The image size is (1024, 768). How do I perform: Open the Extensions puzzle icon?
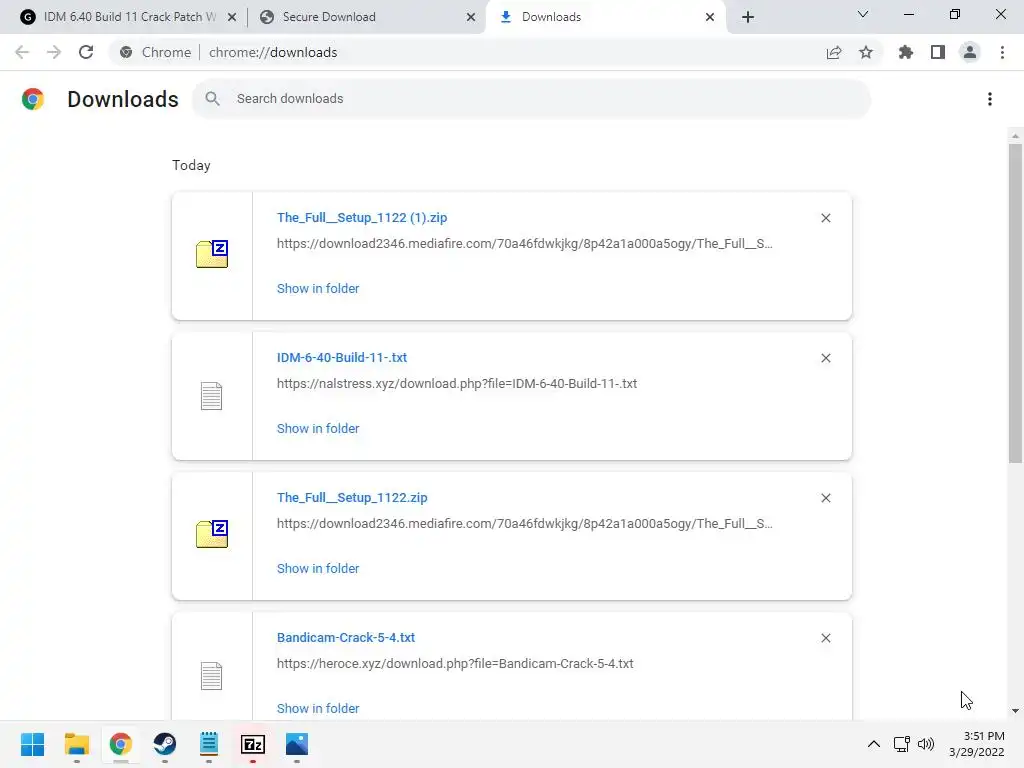point(906,52)
